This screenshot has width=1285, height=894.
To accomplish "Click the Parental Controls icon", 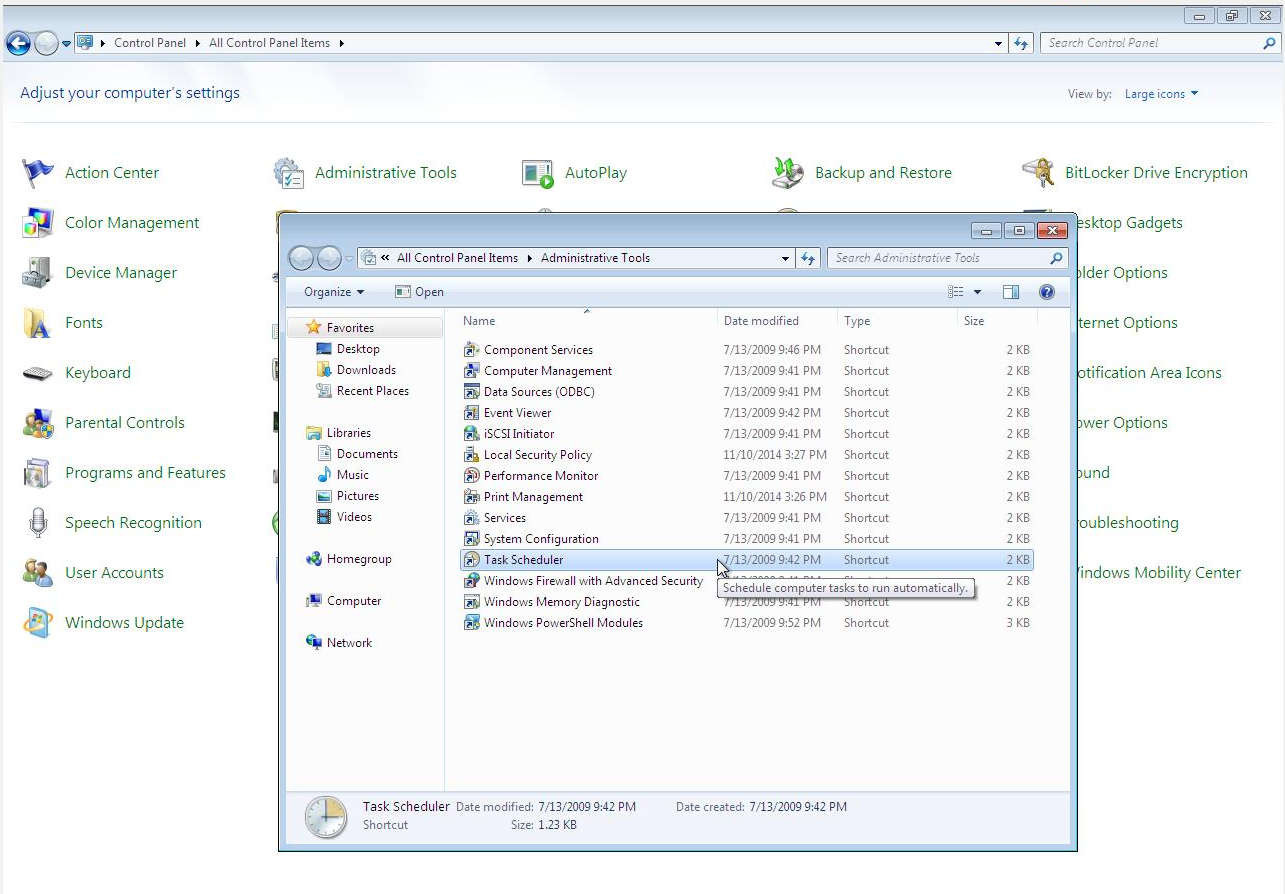I will point(38,423).
